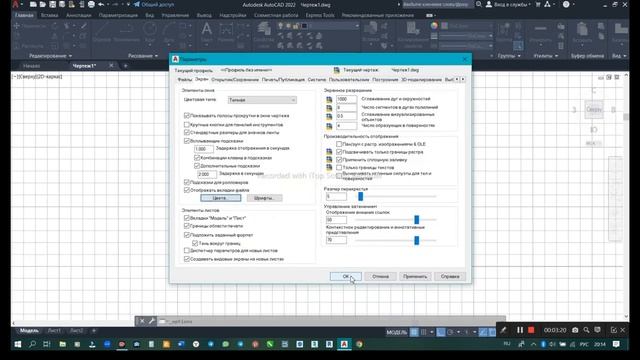Open Windows notification center
This screenshot has width=640, height=360.
click(616, 344)
